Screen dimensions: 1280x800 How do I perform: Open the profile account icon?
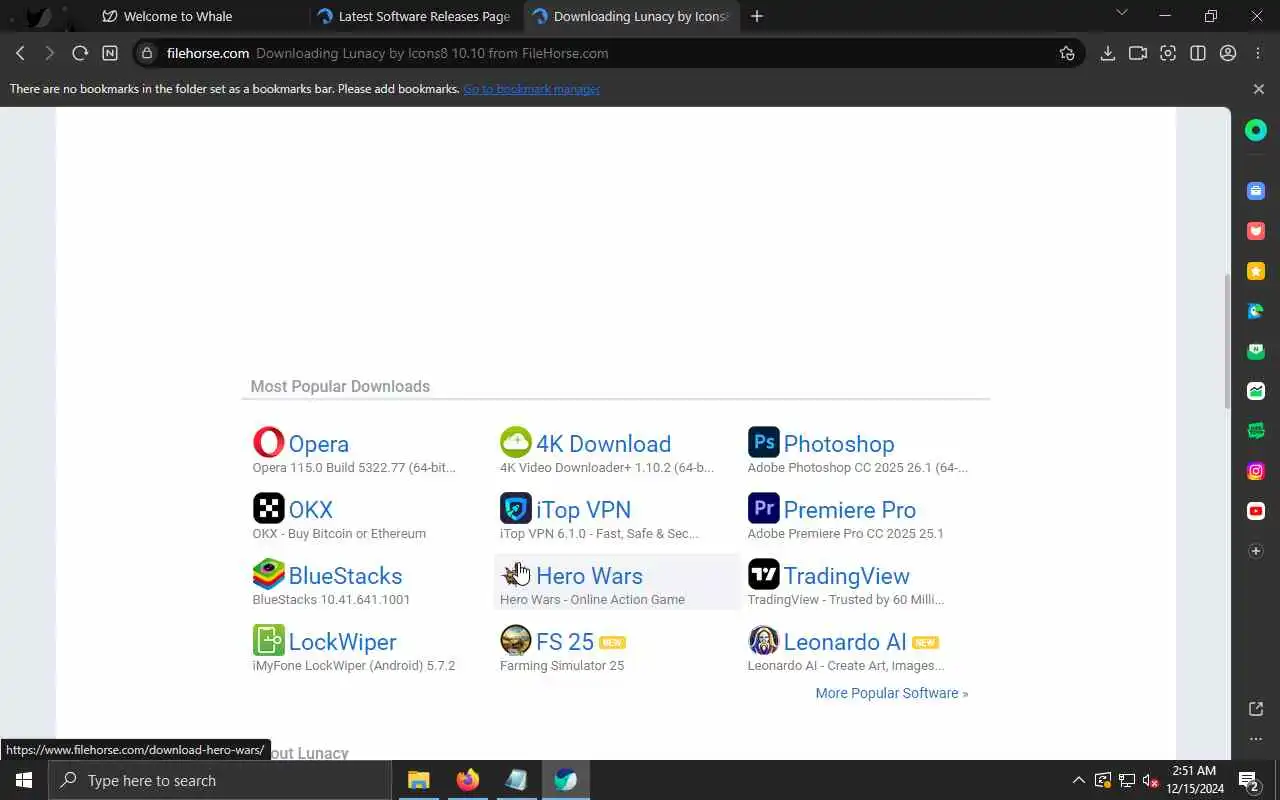click(x=1228, y=53)
